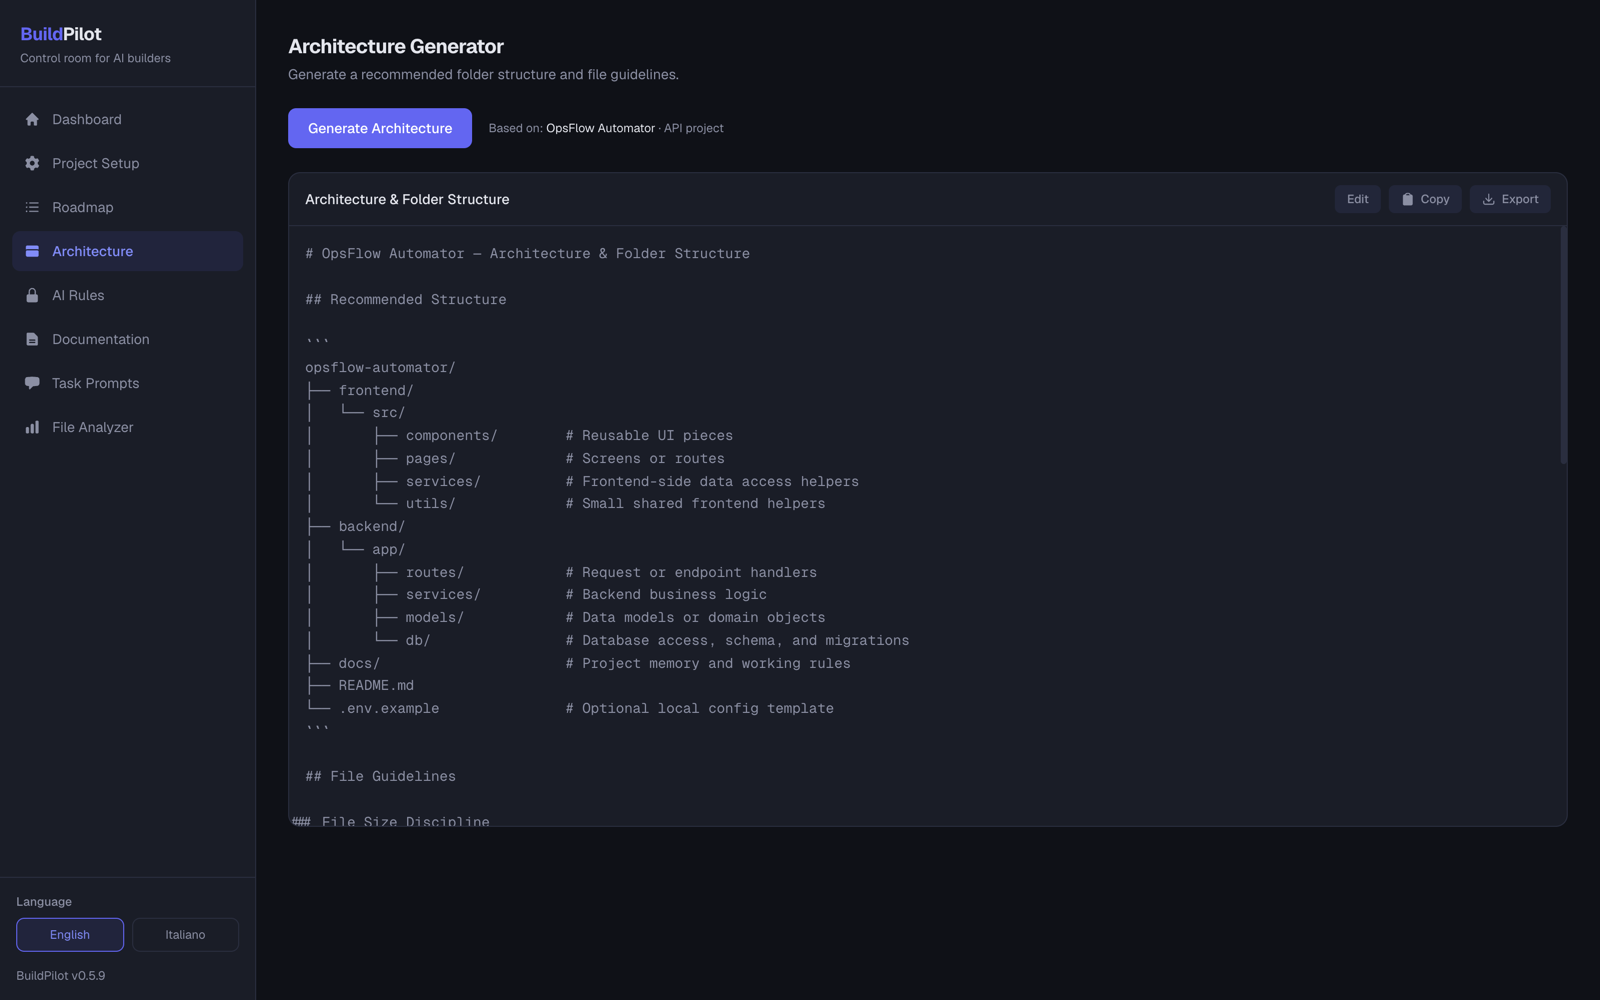1600x1000 pixels.
Task: Click the download icon in Export button
Action: pyautogui.click(x=1488, y=199)
